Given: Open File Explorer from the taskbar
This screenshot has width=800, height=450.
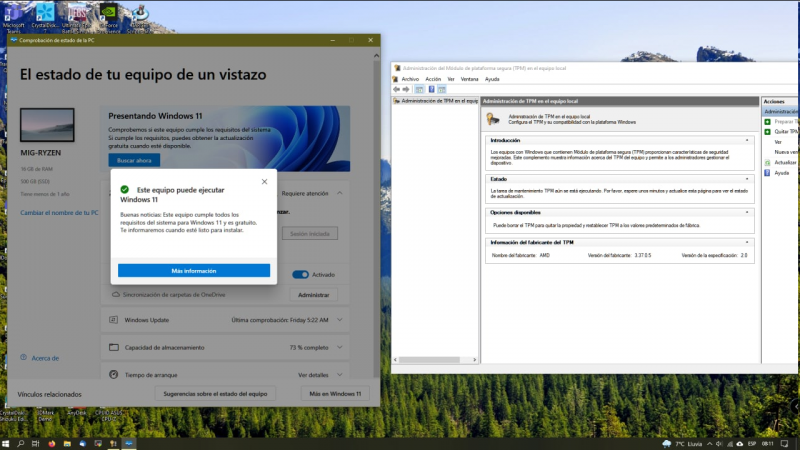Looking at the screenshot, I should [67, 444].
